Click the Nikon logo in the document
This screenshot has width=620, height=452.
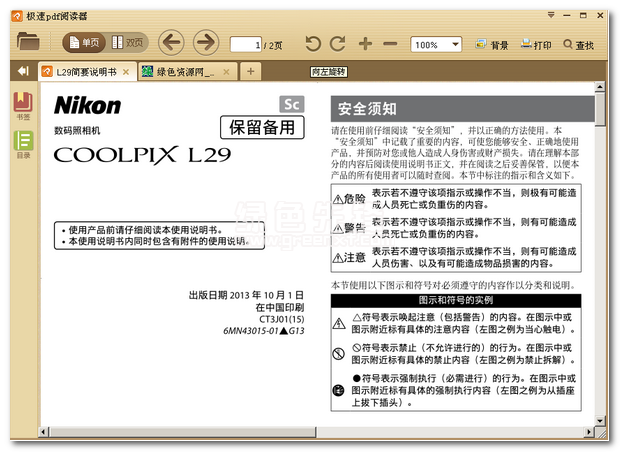[x=87, y=106]
